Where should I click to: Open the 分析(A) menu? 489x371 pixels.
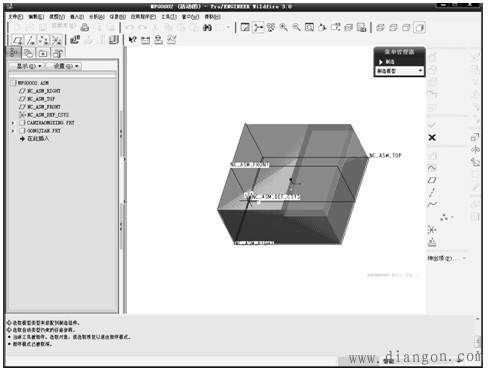click(97, 16)
